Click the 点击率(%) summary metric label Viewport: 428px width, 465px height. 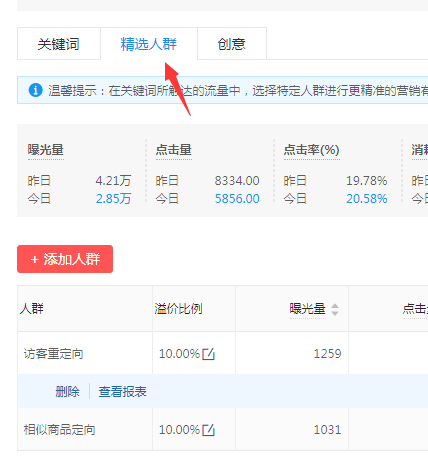(312, 150)
